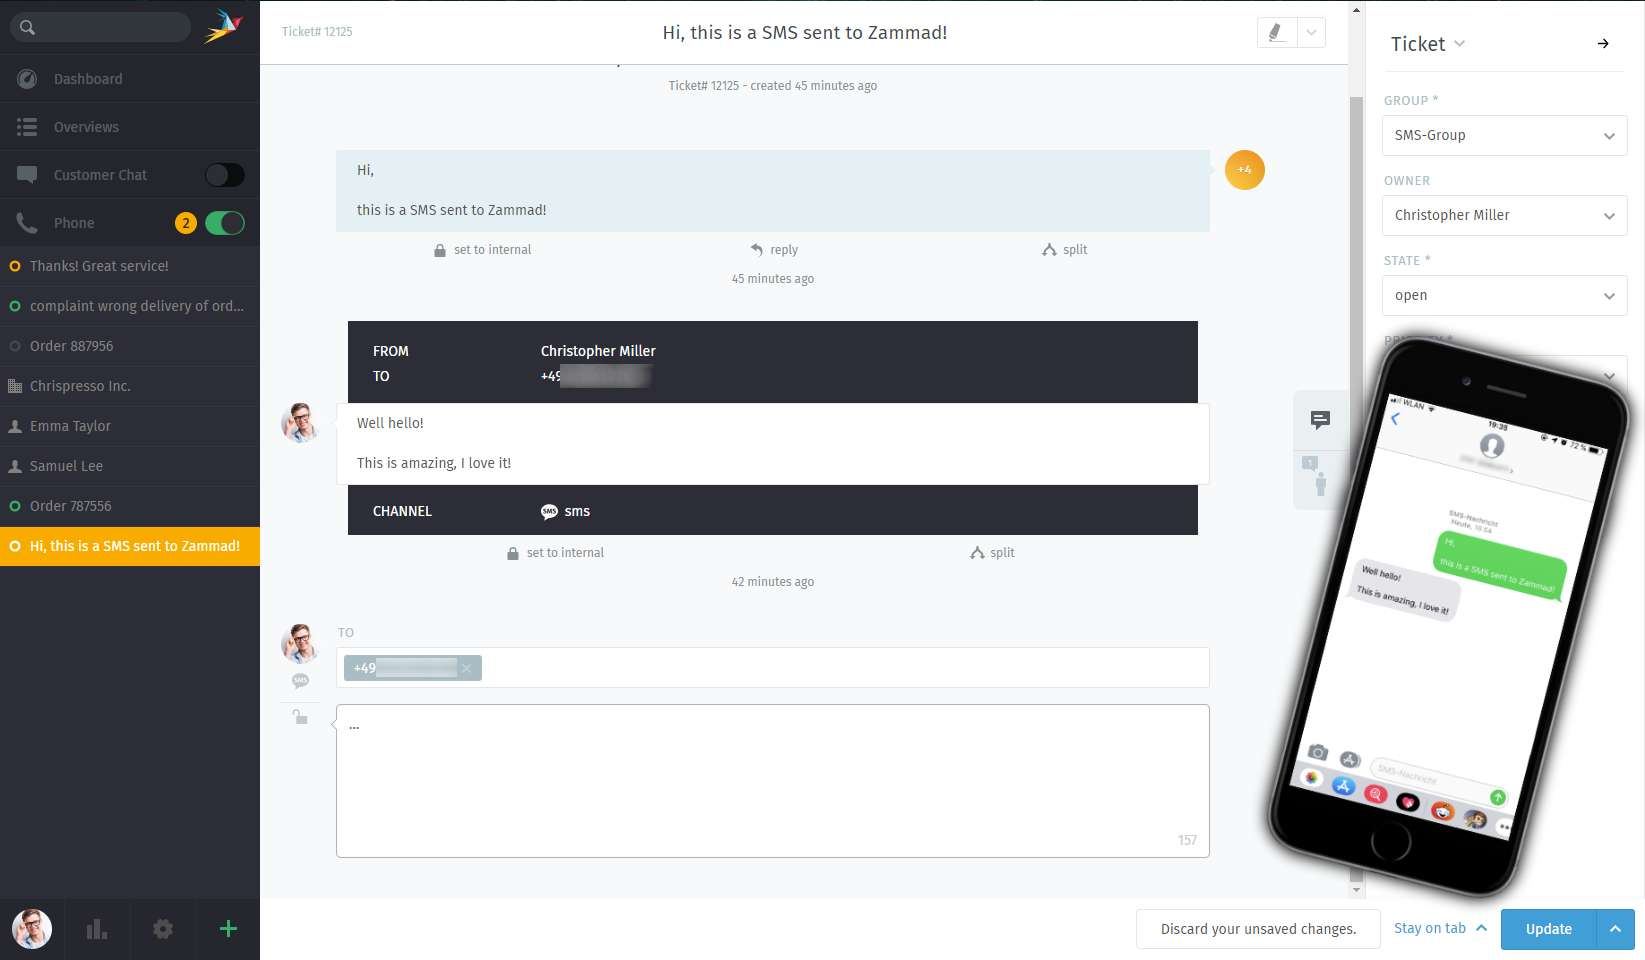
Task: Click the search magnifier icon
Action: click(x=27, y=27)
